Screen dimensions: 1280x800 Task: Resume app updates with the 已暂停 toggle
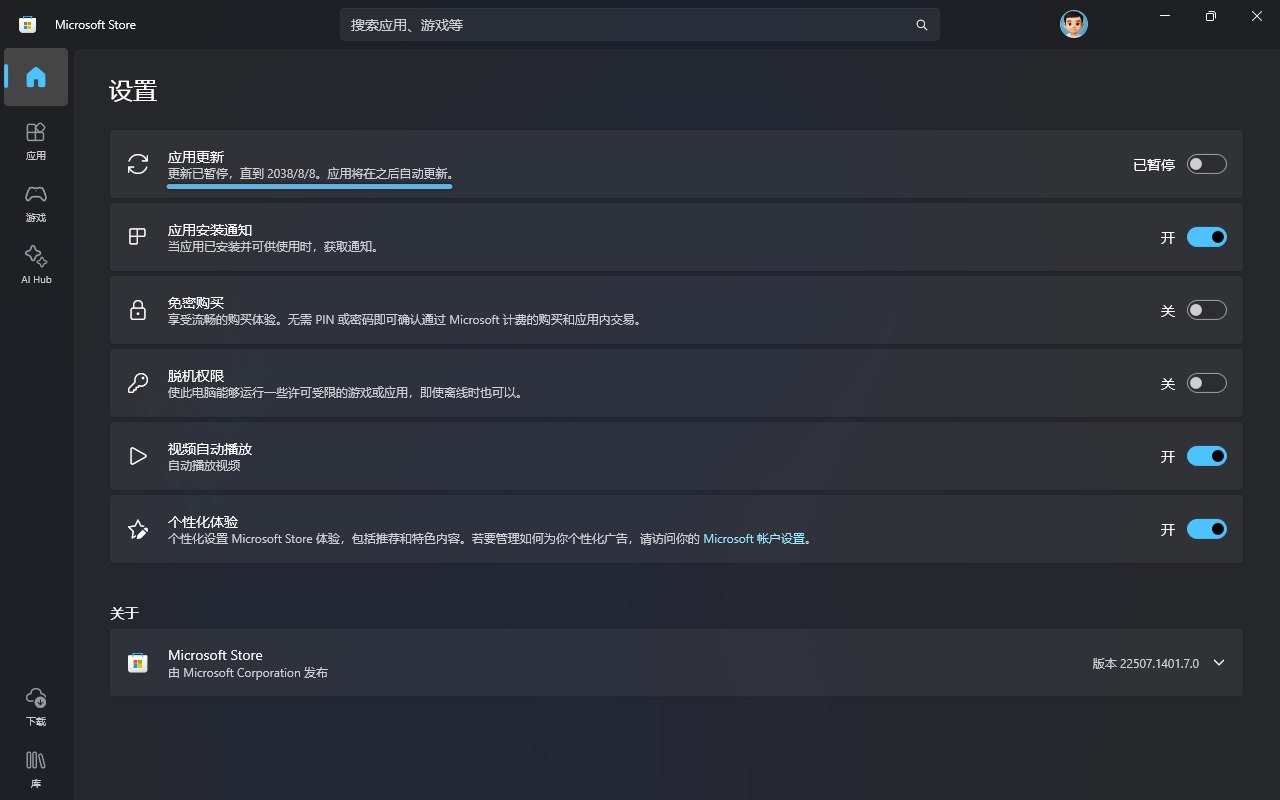(x=1207, y=164)
